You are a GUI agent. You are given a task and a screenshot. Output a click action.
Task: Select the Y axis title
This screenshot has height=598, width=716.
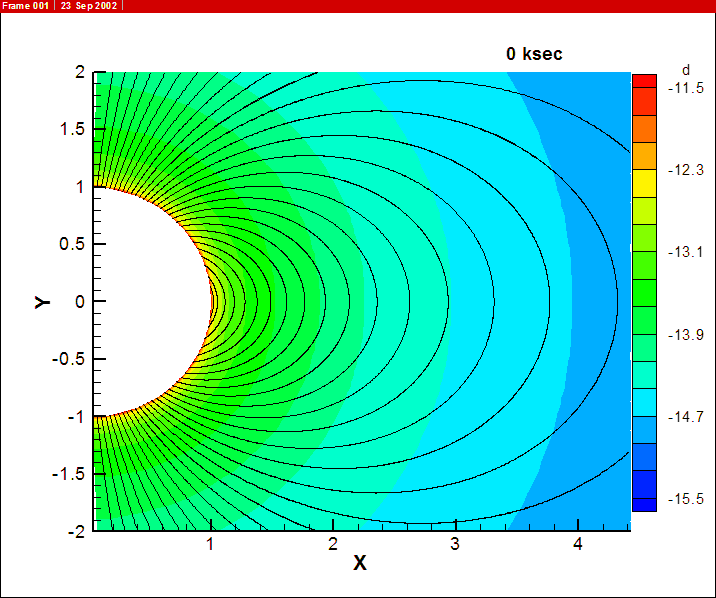[x=42, y=301]
